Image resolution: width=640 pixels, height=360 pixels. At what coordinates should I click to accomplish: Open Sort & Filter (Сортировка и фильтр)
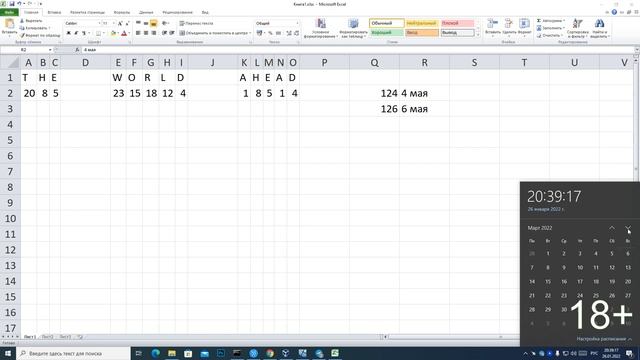[578, 28]
